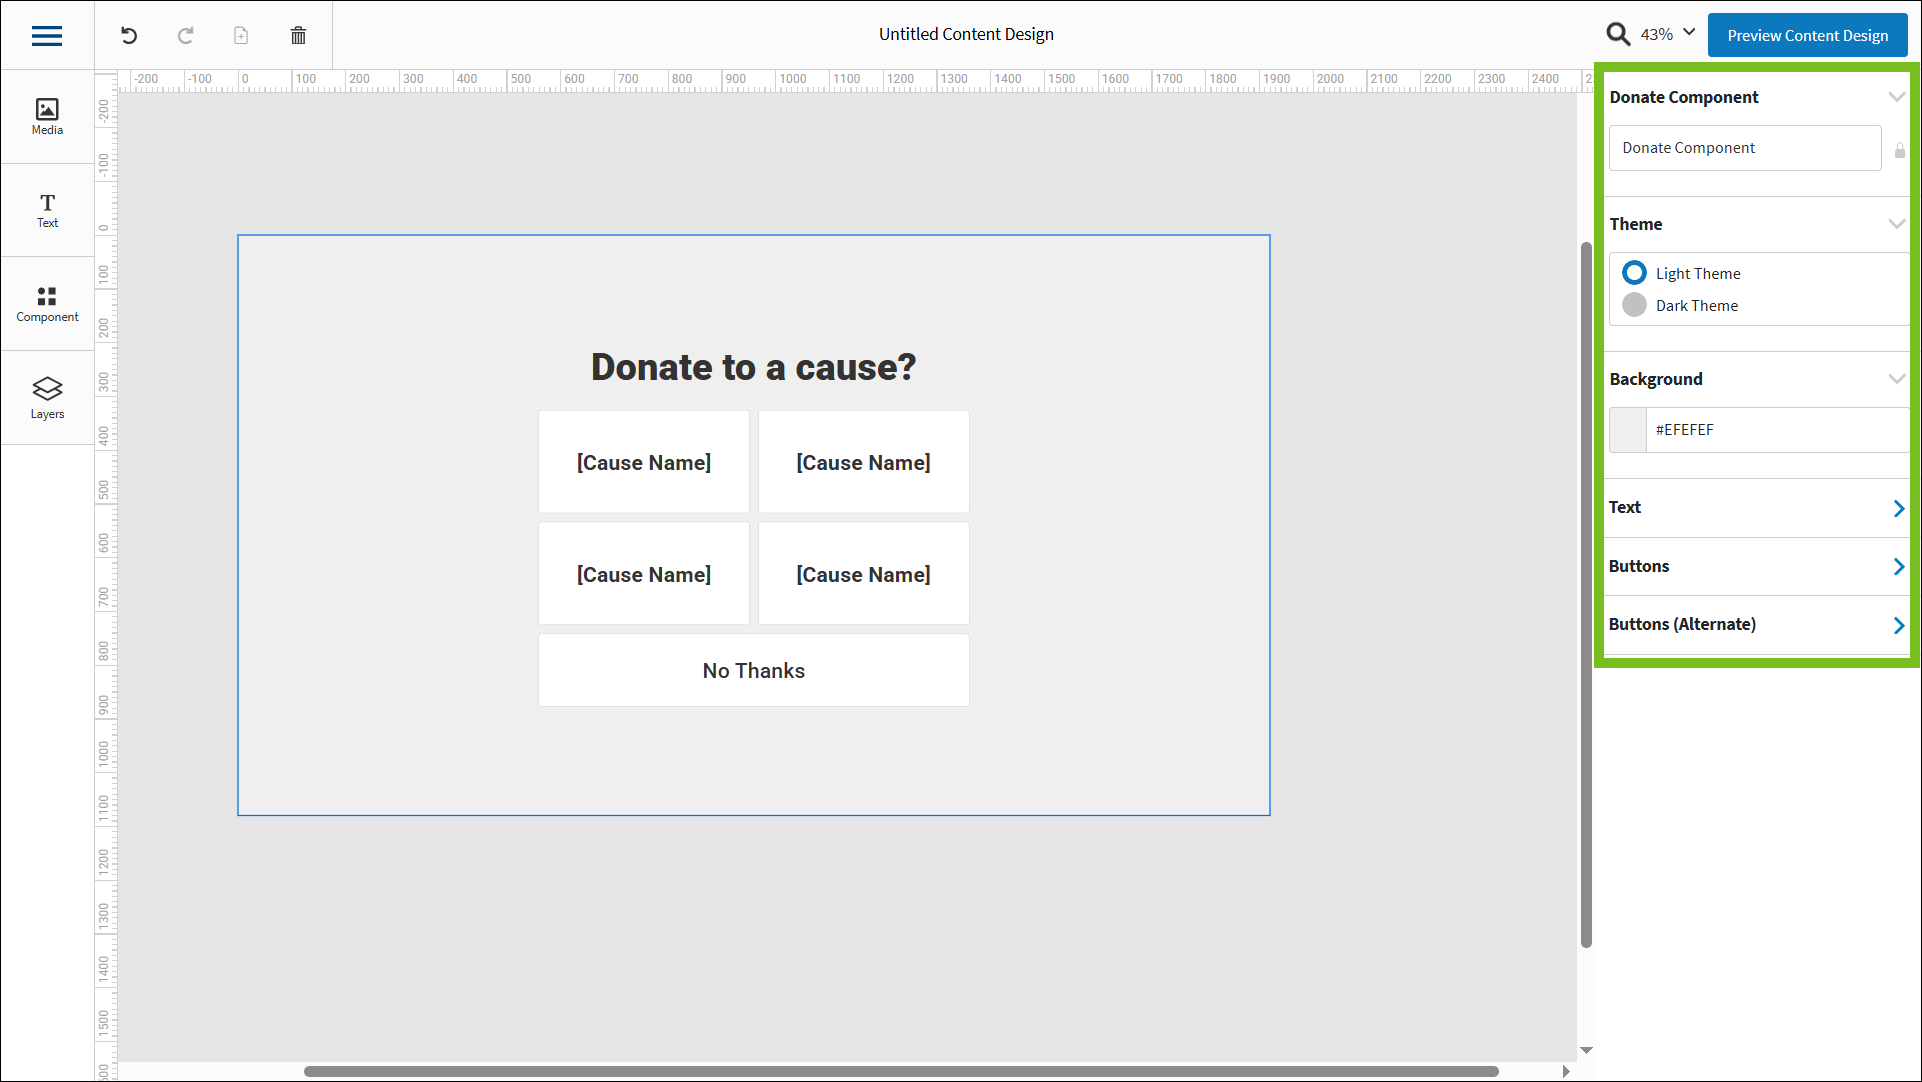
Task: Toggle the component name lock
Action: (x=1901, y=151)
